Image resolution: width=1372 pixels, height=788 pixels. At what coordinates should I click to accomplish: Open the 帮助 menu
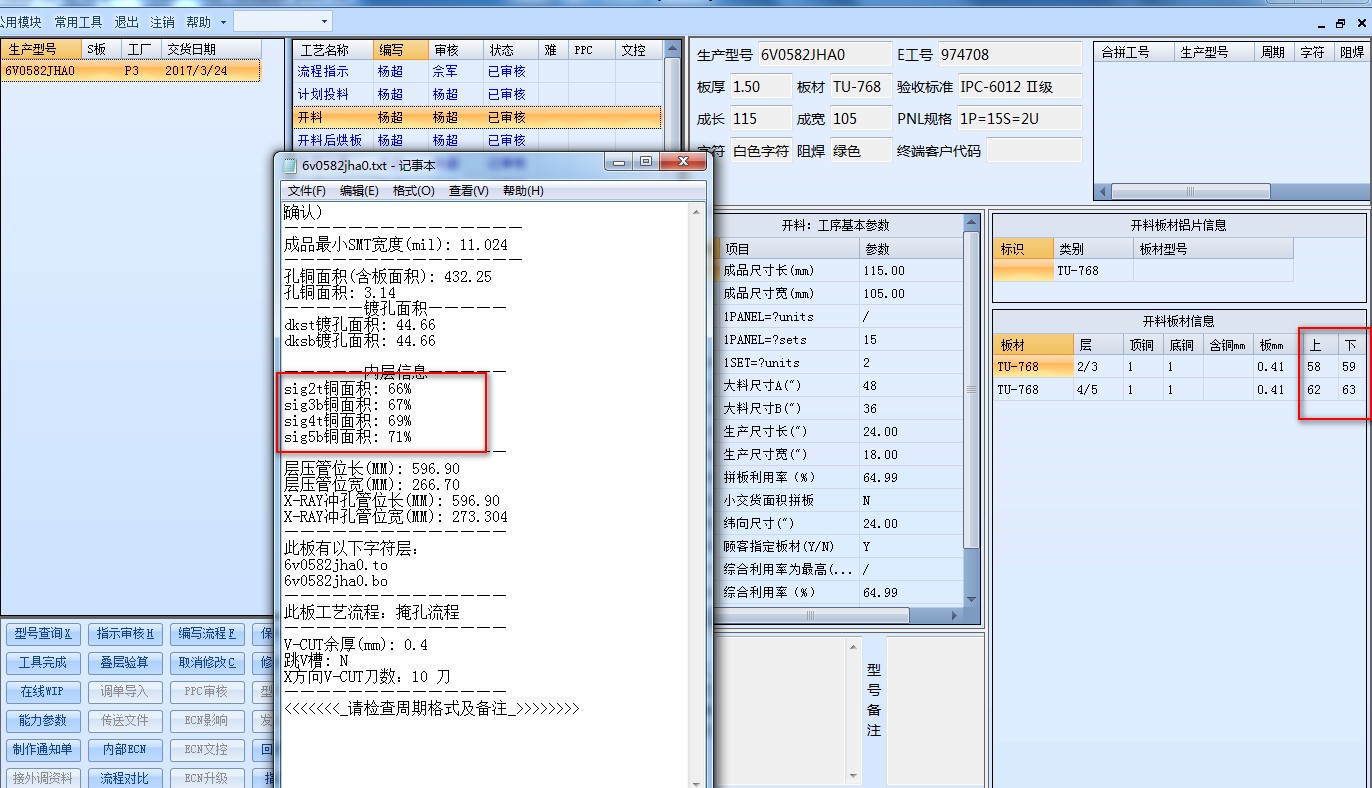pyautogui.click(x=198, y=21)
